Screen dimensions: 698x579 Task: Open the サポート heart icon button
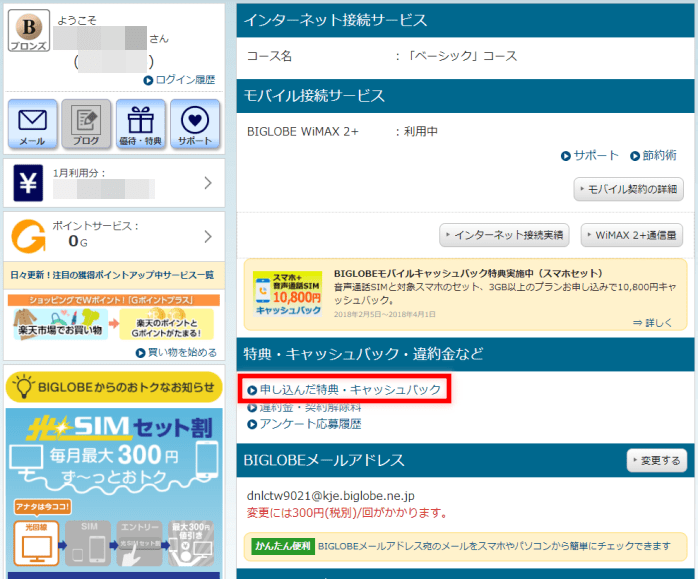(195, 124)
